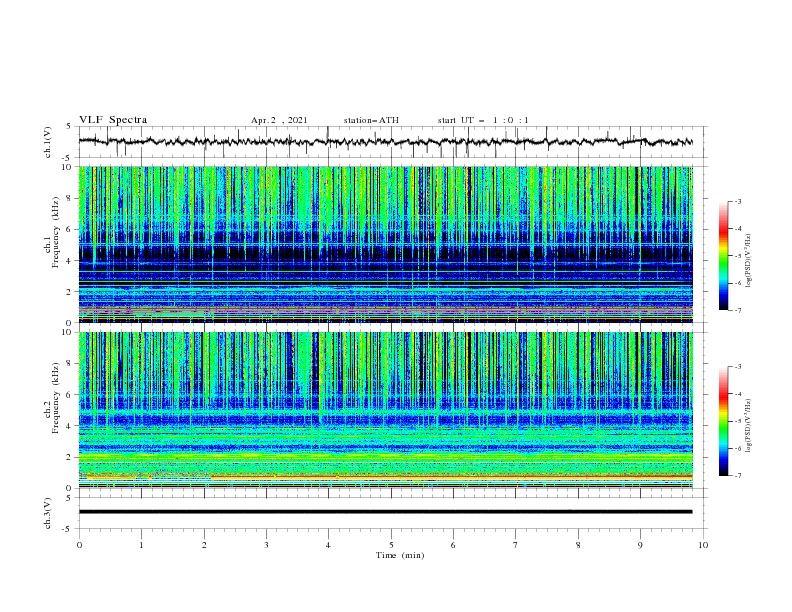The height and width of the screenshot is (612, 792).
Task: Click inside the ch.2 spectrogram panel
Action: 385,410
